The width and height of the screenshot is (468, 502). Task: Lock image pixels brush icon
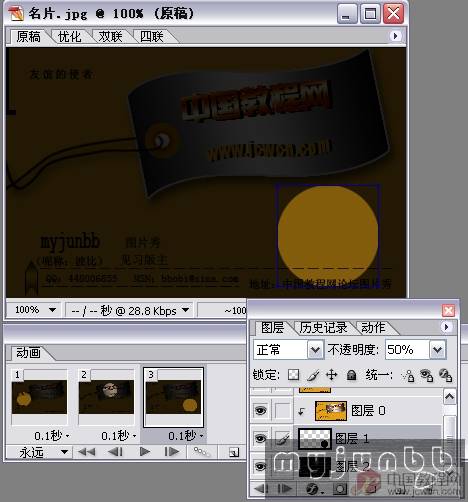click(313, 375)
